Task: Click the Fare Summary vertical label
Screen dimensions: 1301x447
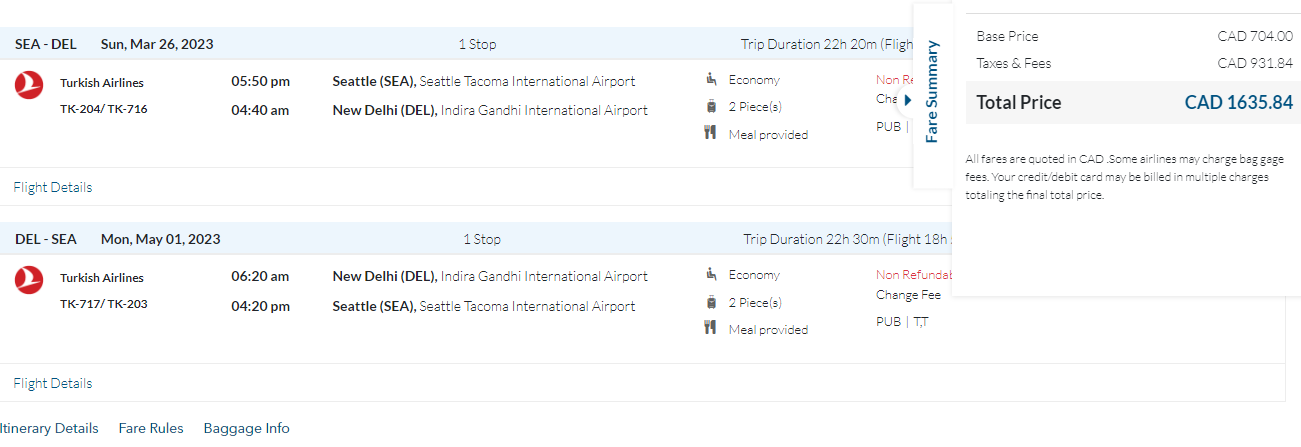Action: (932, 92)
